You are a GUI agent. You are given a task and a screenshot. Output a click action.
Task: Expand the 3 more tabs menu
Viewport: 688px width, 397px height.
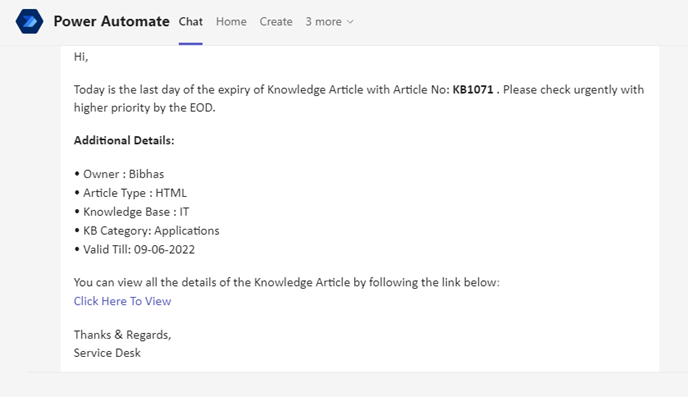(329, 21)
